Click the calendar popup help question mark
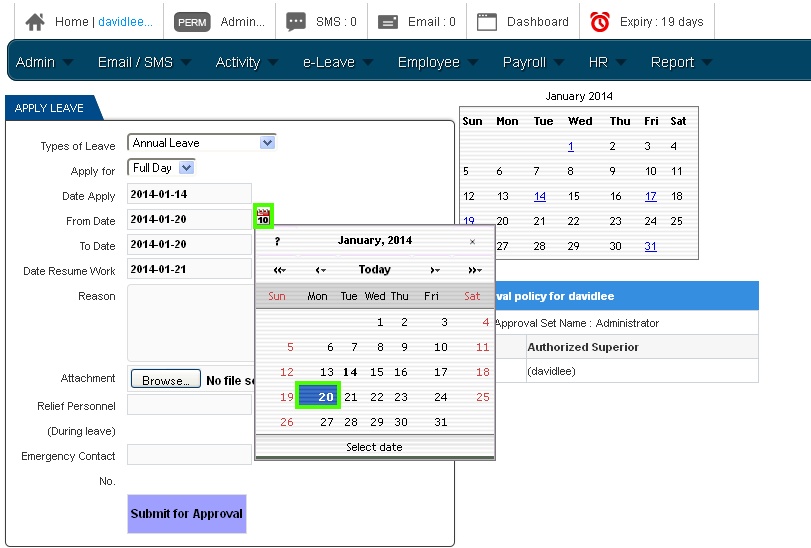Viewport: 811px width, 548px height. click(x=277, y=241)
